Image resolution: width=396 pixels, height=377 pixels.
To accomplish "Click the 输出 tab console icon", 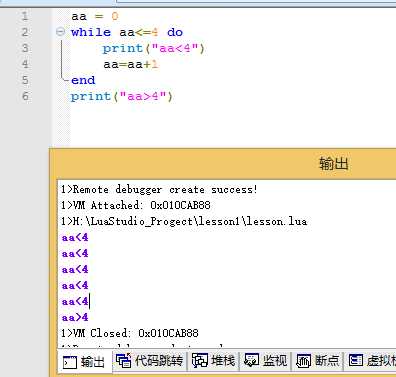I will click(x=70, y=362).
